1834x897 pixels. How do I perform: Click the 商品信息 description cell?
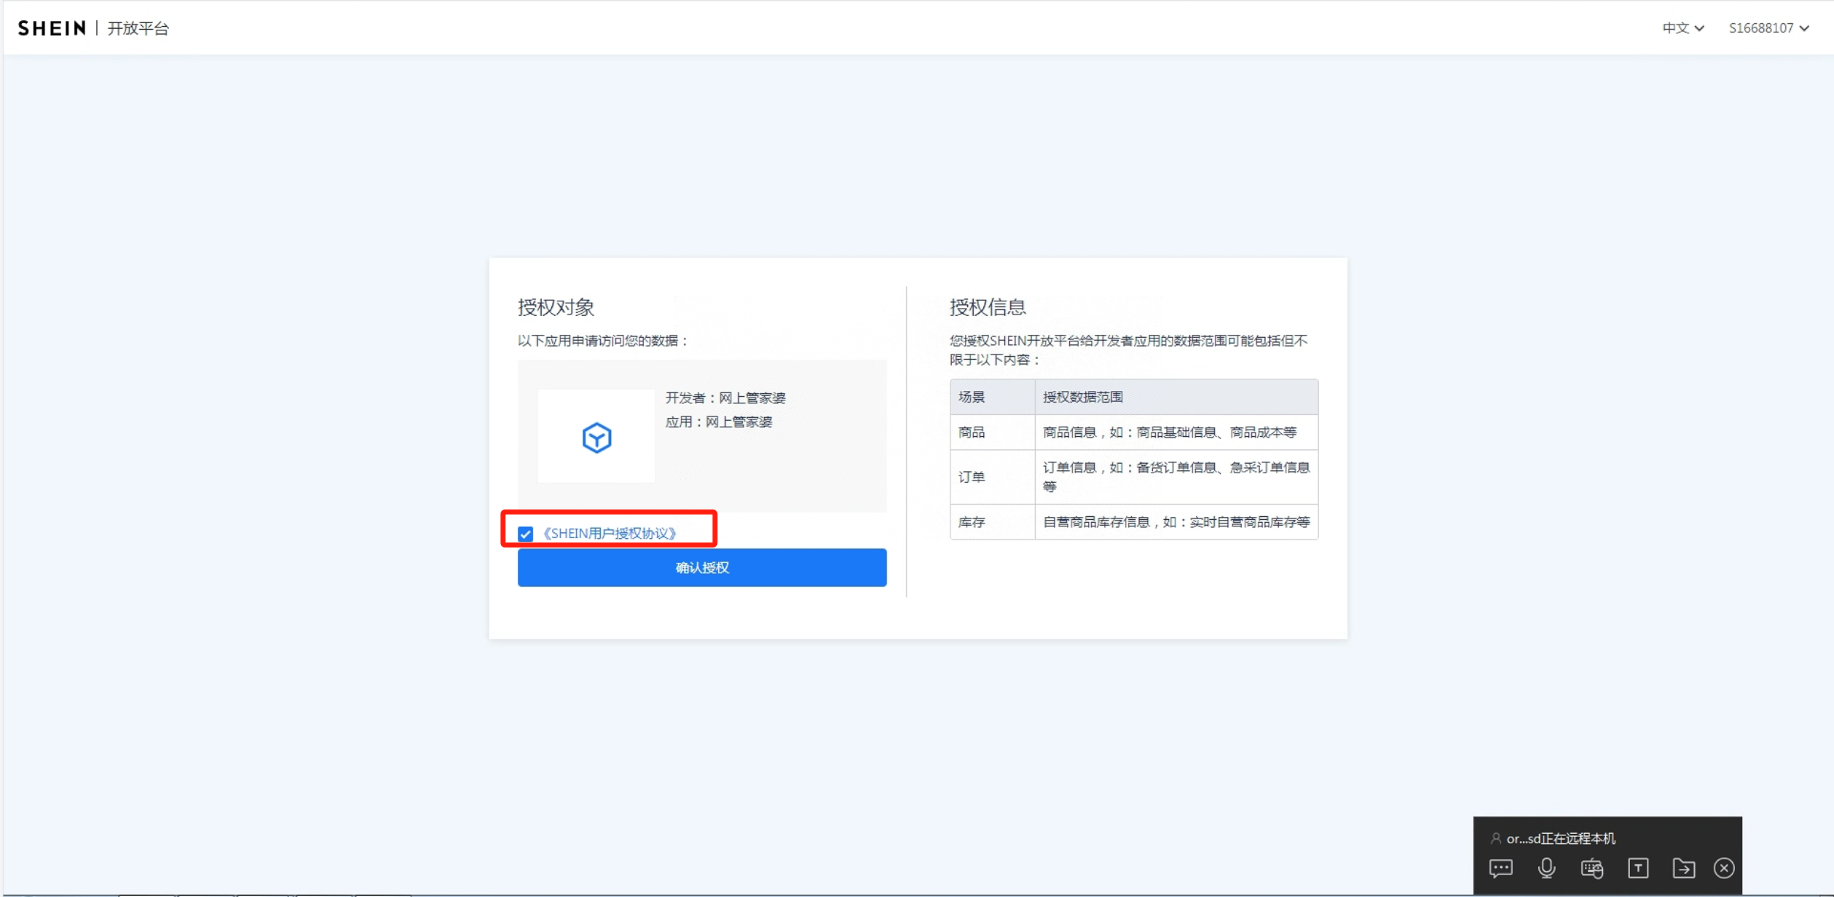(x=1176, y=432)
